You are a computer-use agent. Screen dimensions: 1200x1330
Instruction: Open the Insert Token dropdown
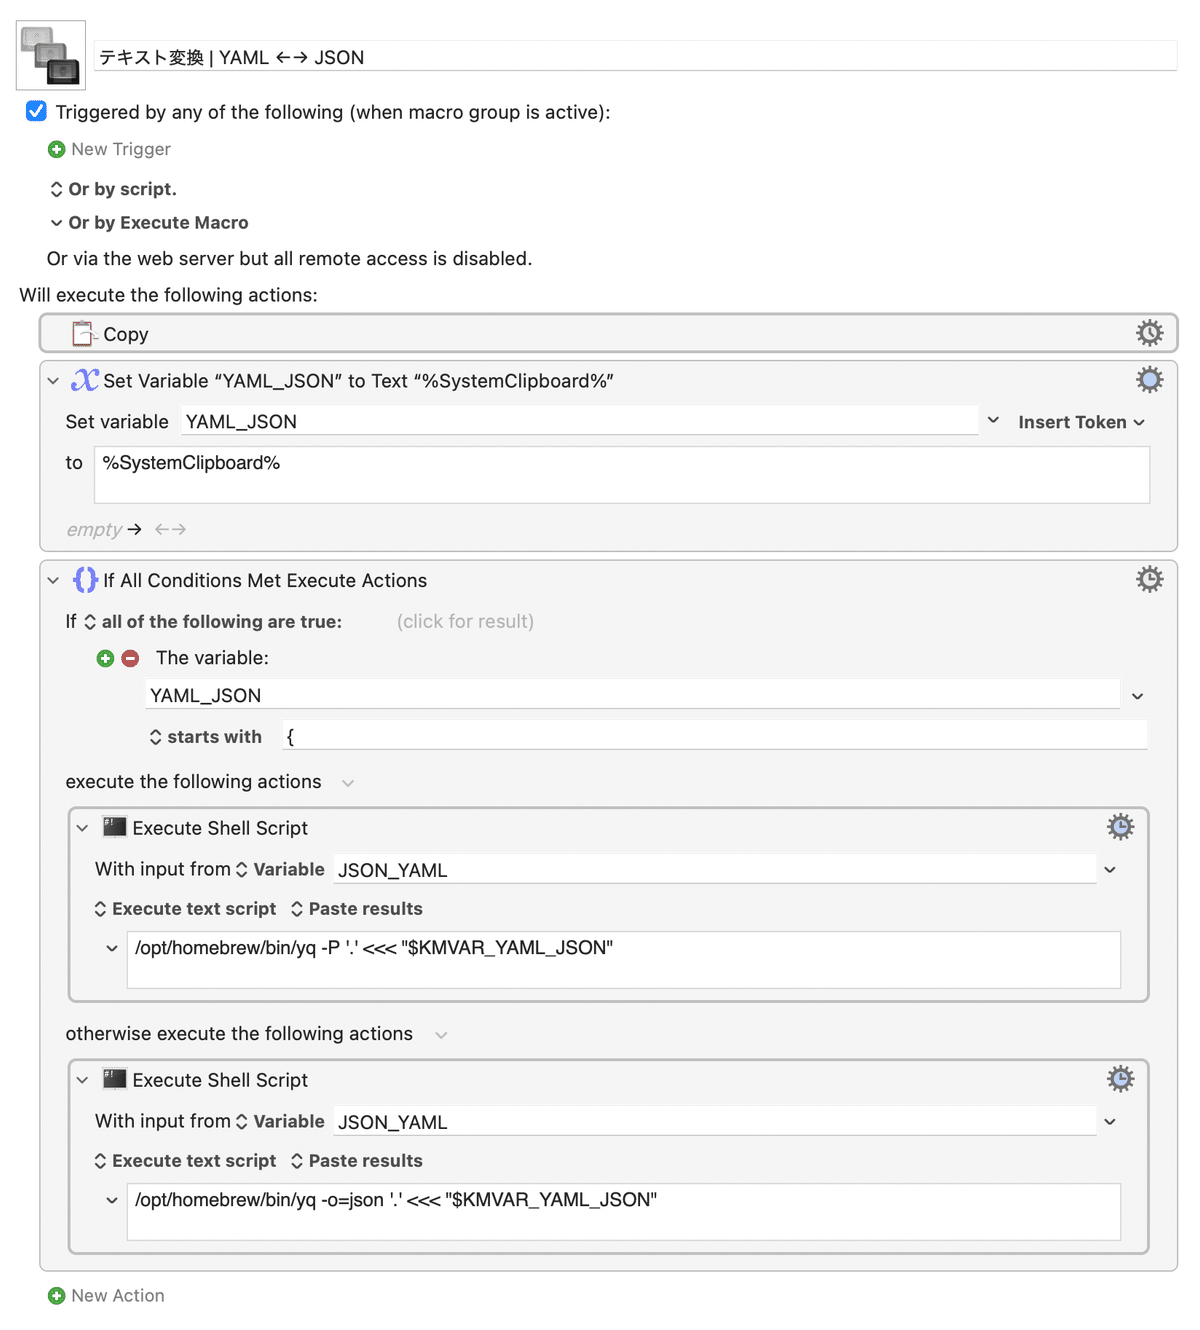click(x=1081, y=421)
